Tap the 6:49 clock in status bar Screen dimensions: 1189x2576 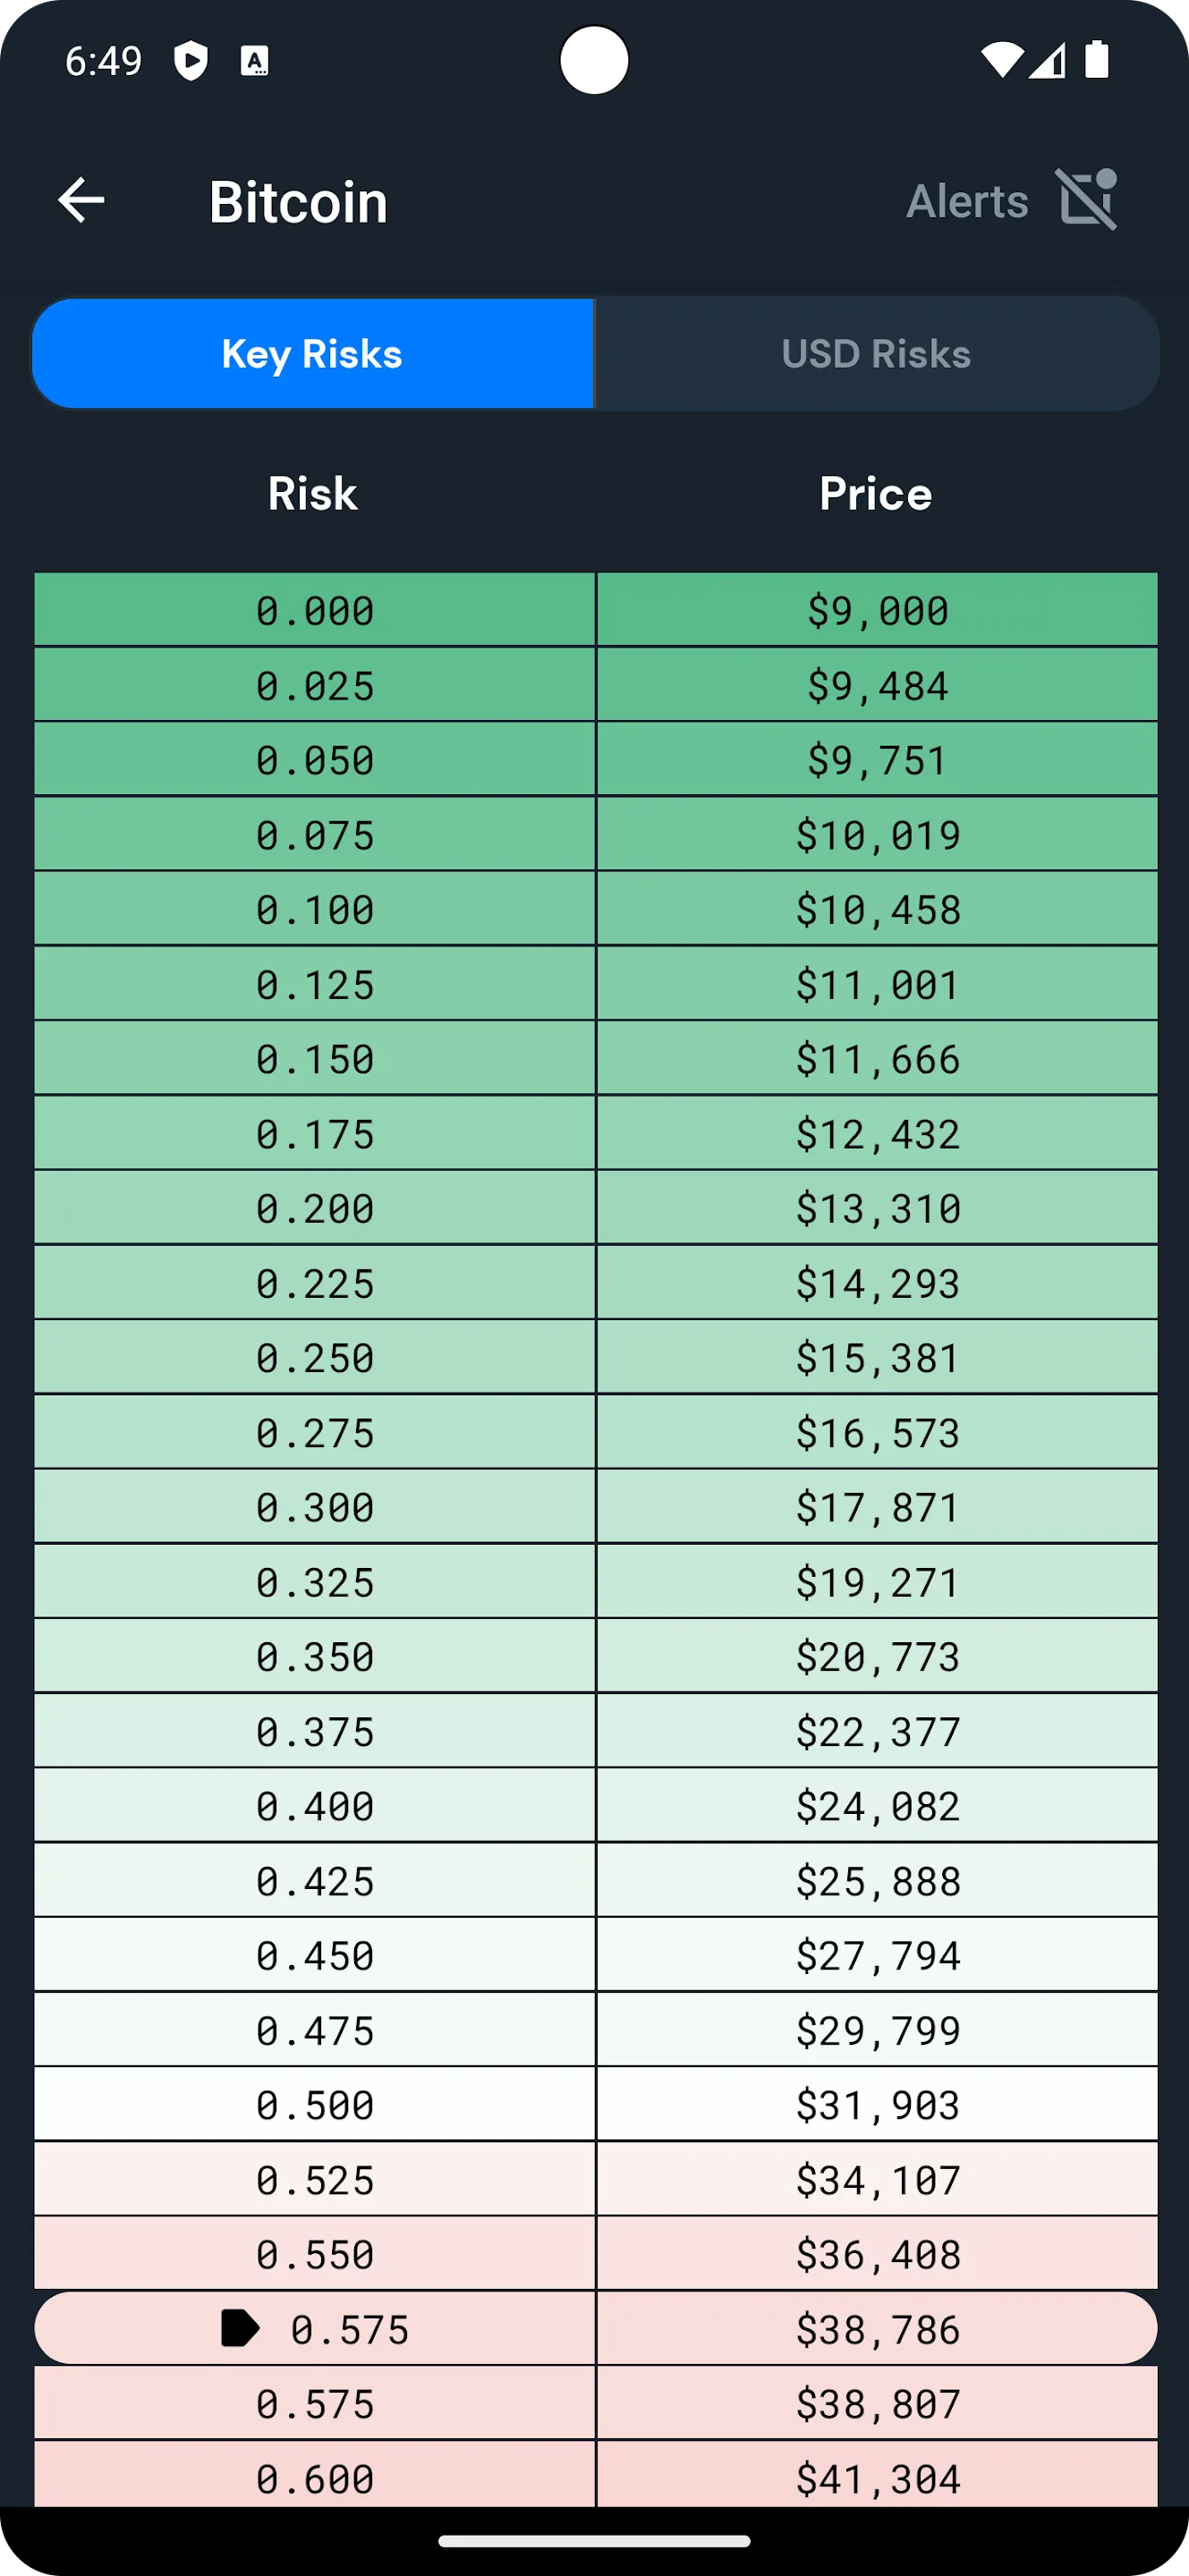(x=103, y=61)
